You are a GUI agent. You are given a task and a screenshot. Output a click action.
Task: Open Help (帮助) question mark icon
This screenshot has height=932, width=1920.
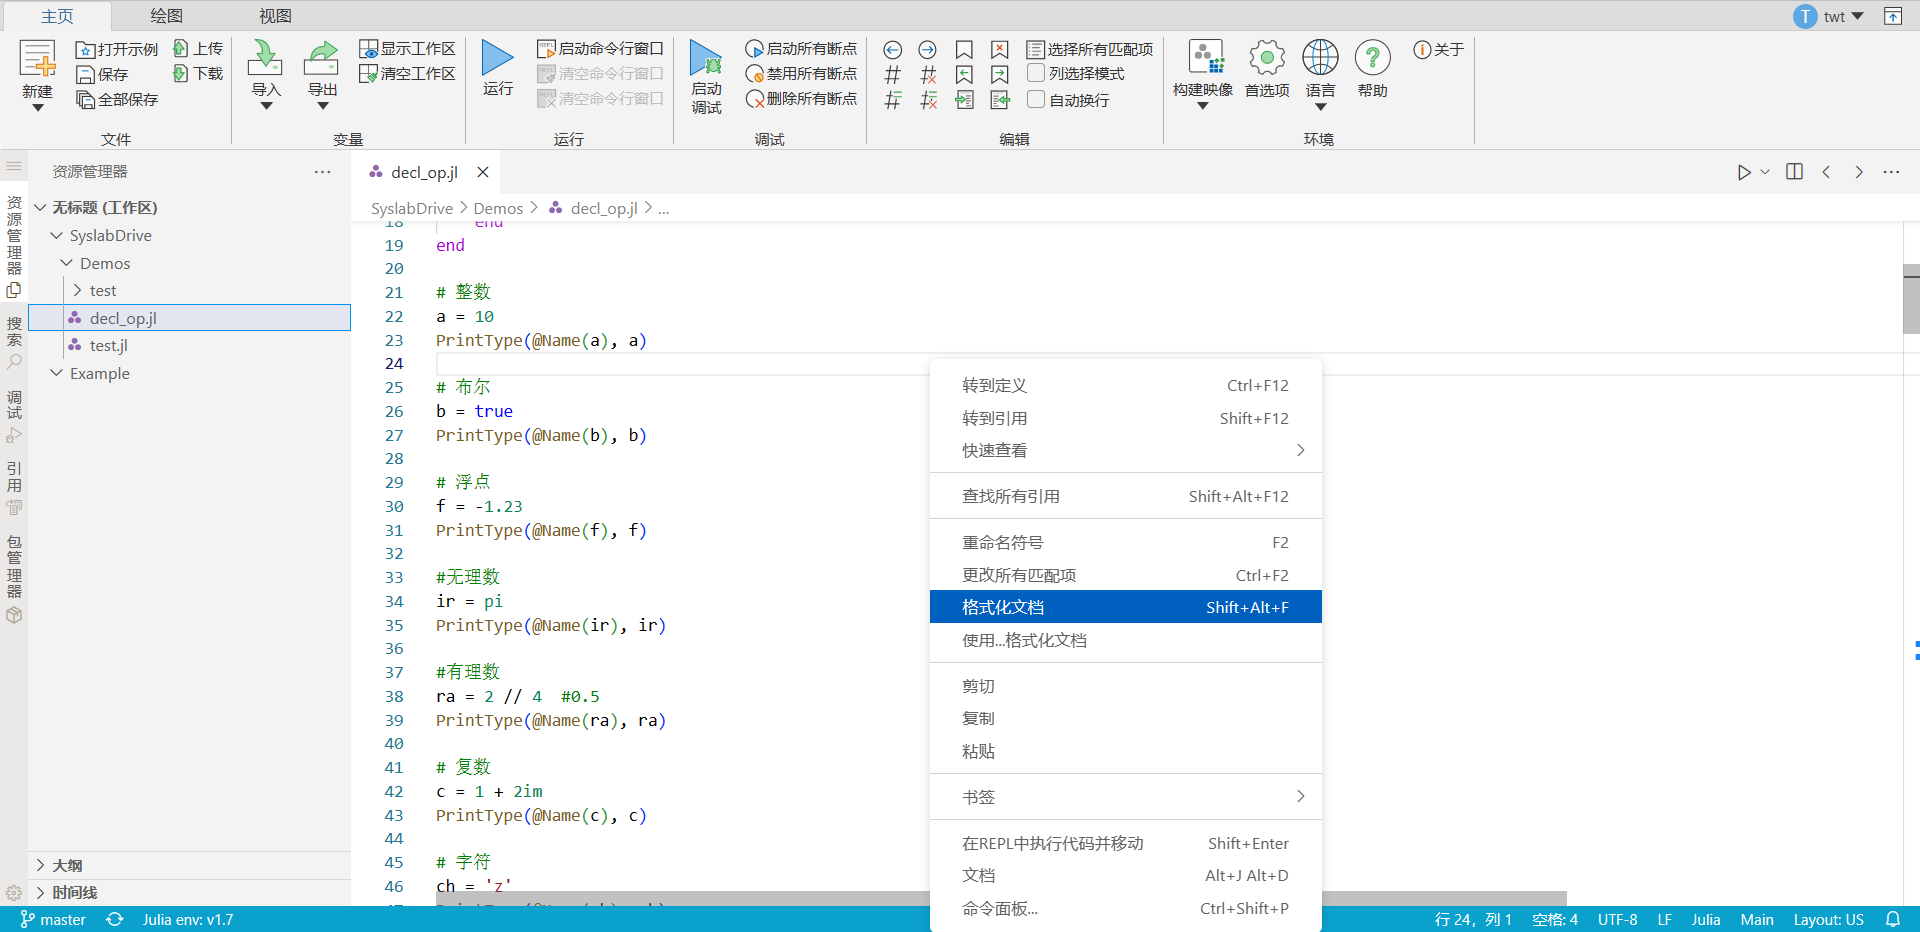(x=1373, y=58)
